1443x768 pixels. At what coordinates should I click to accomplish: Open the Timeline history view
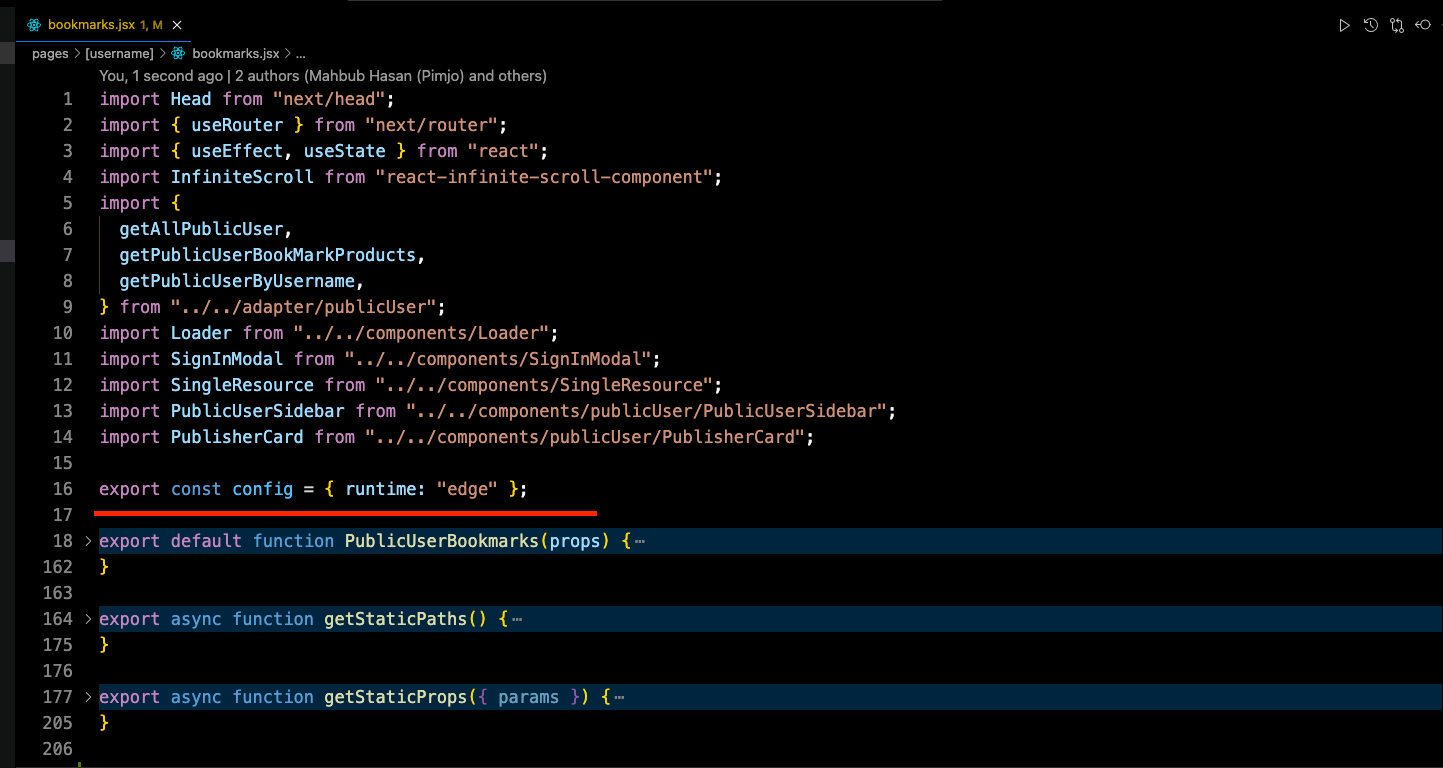[1371, 25]
